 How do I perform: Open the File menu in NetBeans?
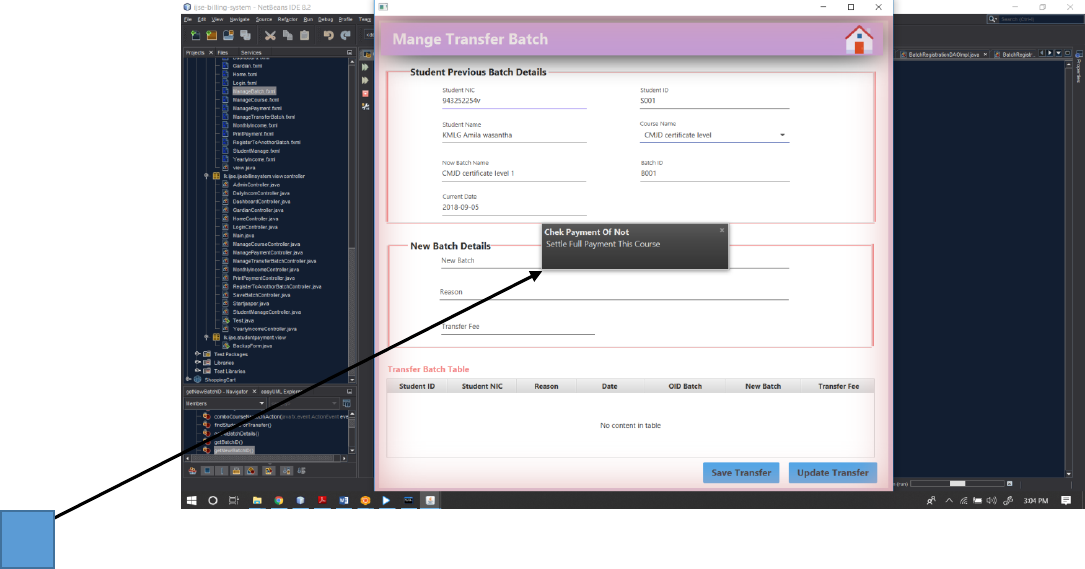pyautogui.click(x=188, y=19)
